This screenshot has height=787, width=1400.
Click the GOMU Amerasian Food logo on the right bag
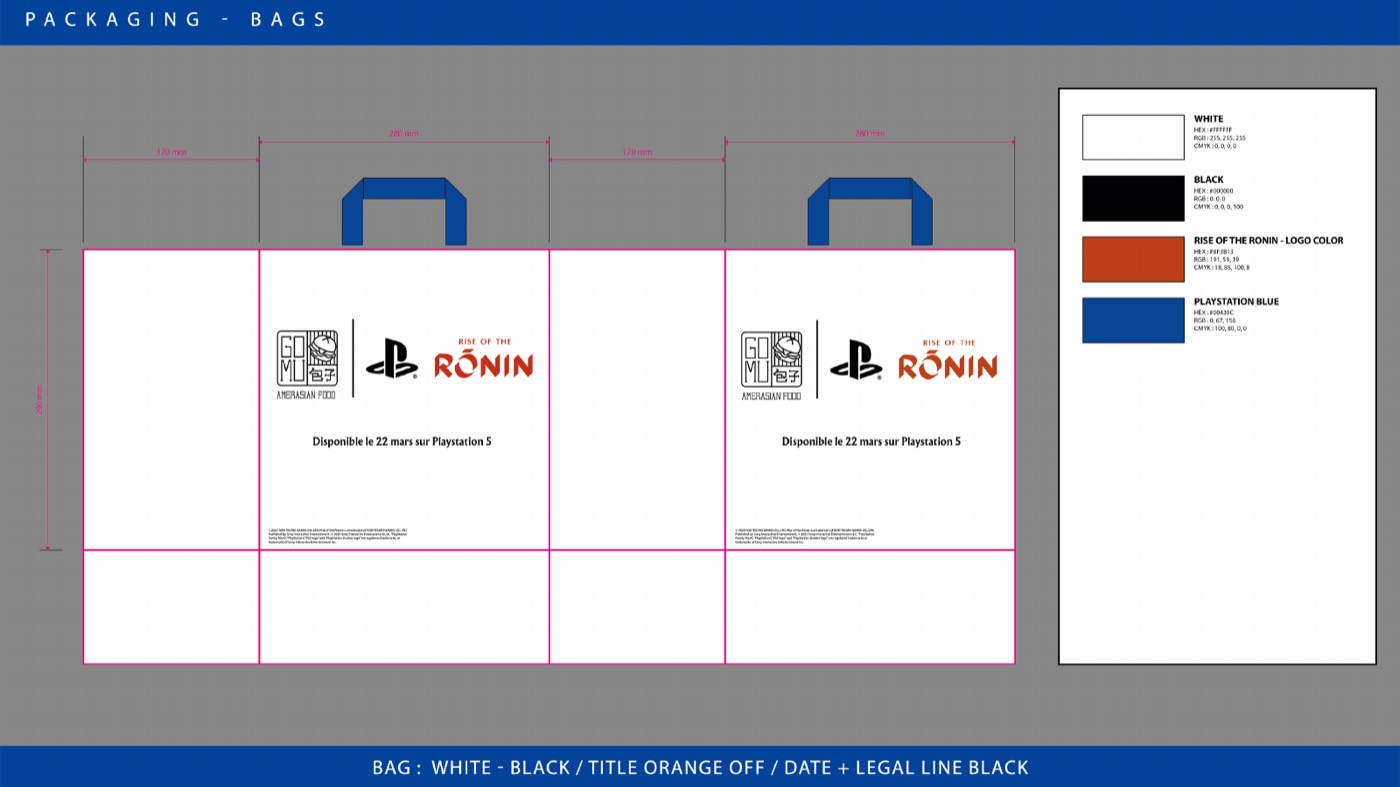771,365
